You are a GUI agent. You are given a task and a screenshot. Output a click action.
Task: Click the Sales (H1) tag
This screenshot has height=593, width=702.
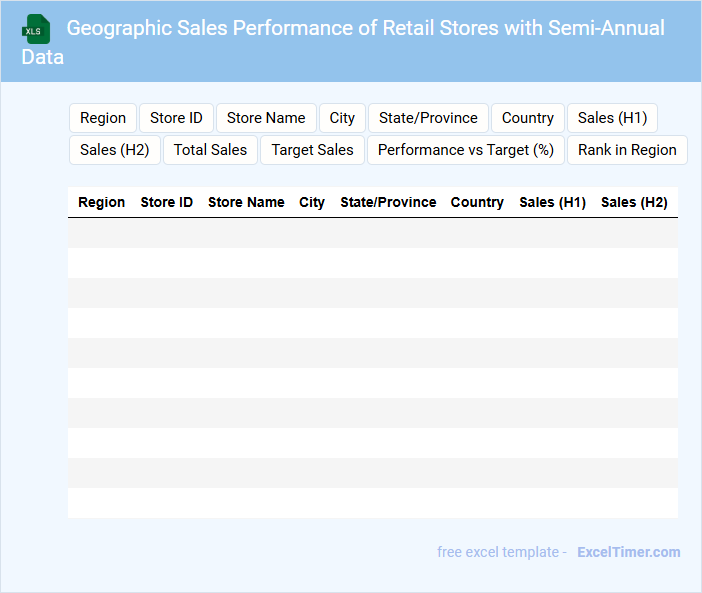point(612,118)
